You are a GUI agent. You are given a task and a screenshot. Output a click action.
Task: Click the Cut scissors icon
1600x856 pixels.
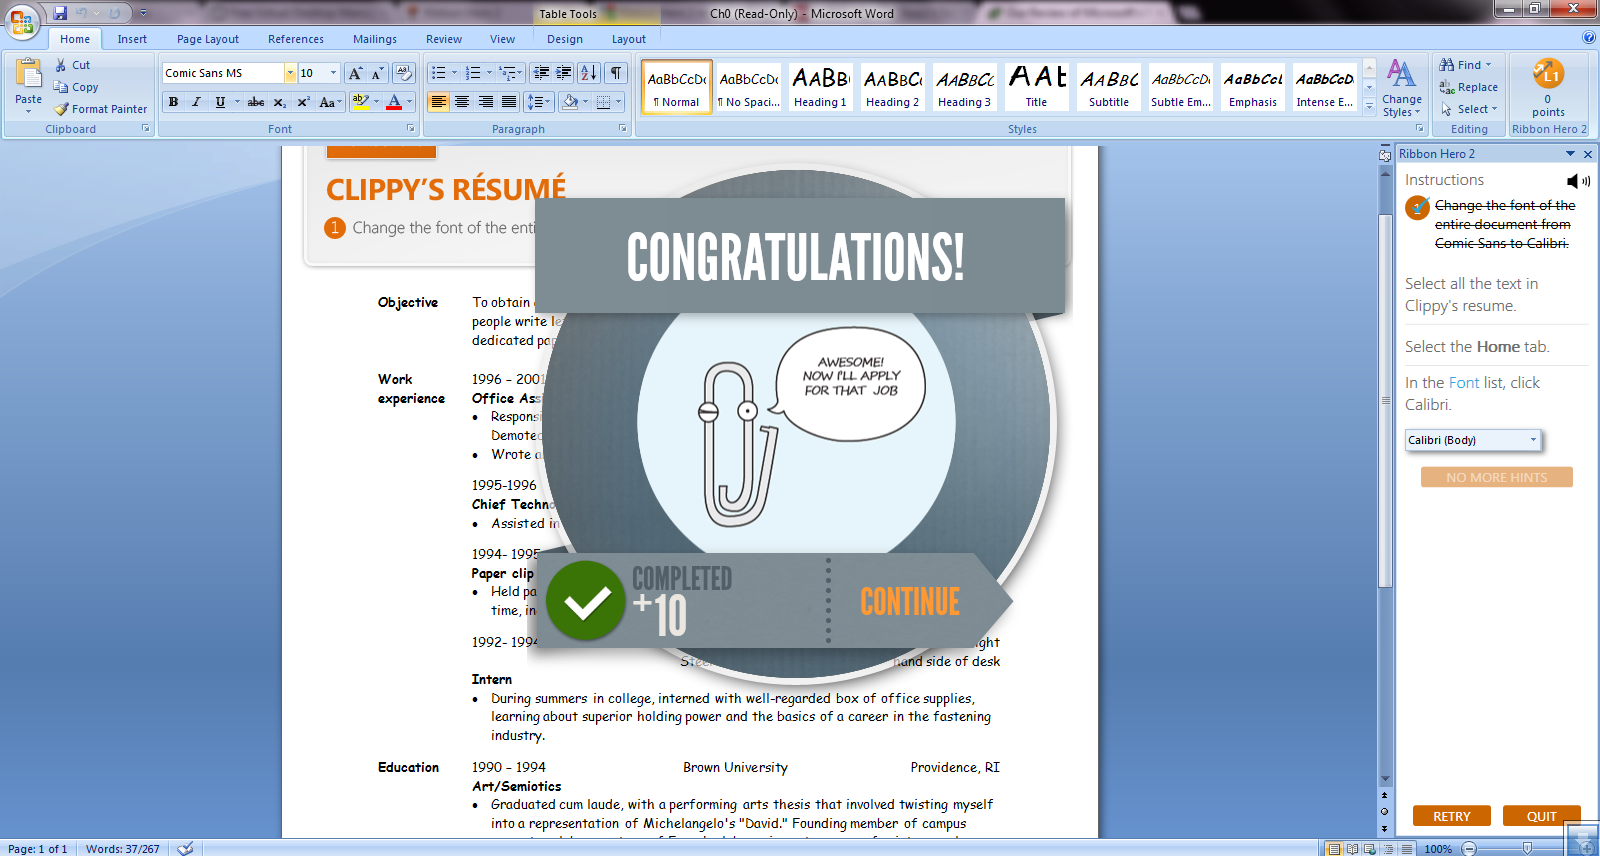pos(61,65)
